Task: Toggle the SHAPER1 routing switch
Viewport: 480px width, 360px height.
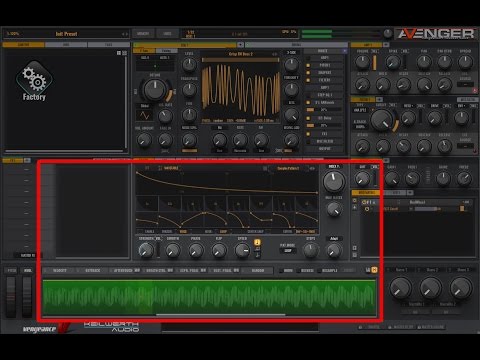Action: click(308, 73)
